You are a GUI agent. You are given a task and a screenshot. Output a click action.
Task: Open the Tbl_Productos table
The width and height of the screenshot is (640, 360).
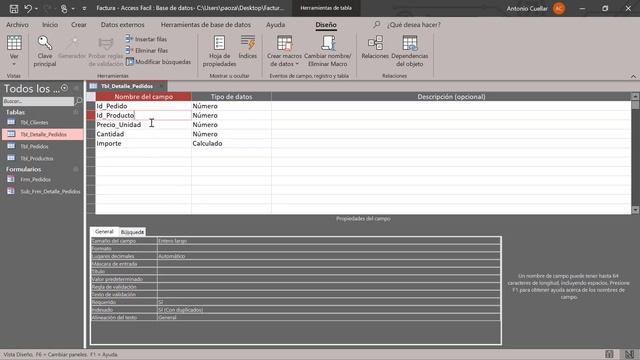[x=37, y=158]
